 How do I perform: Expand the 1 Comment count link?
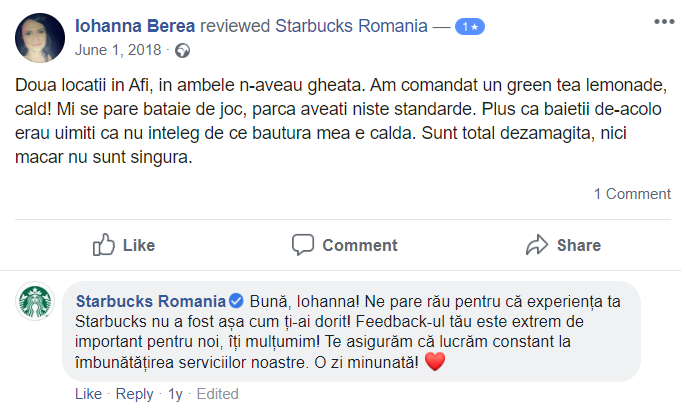pyautogui.click(x=632, y=194)
